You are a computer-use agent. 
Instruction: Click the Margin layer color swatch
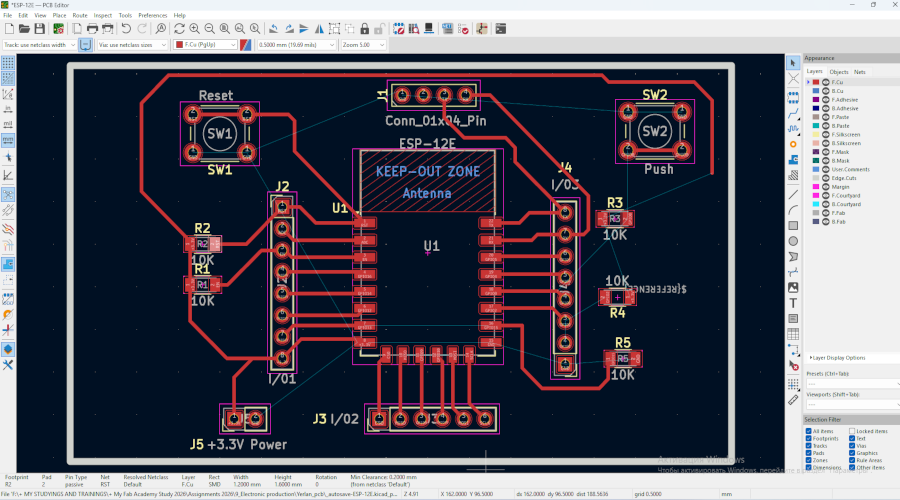[x=816, y=187]
